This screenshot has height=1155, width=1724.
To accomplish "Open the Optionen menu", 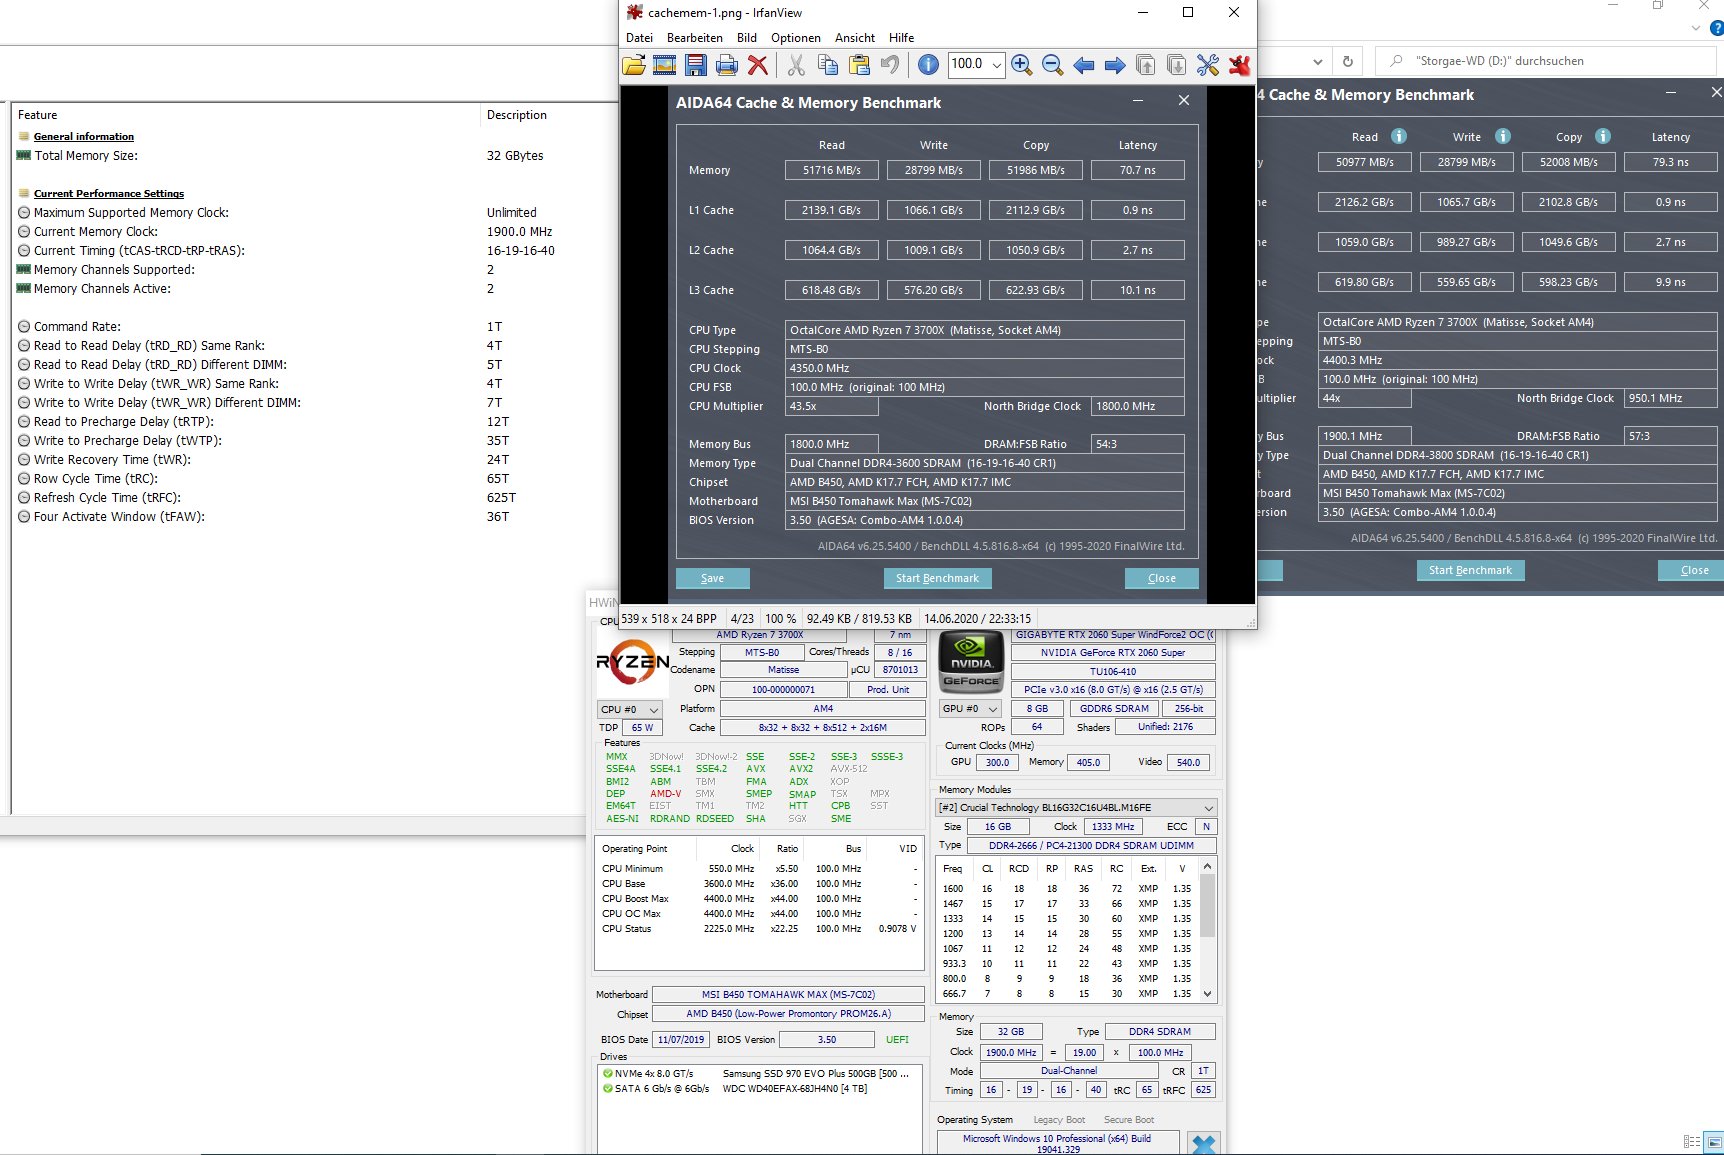I will (x=796, y=38).
